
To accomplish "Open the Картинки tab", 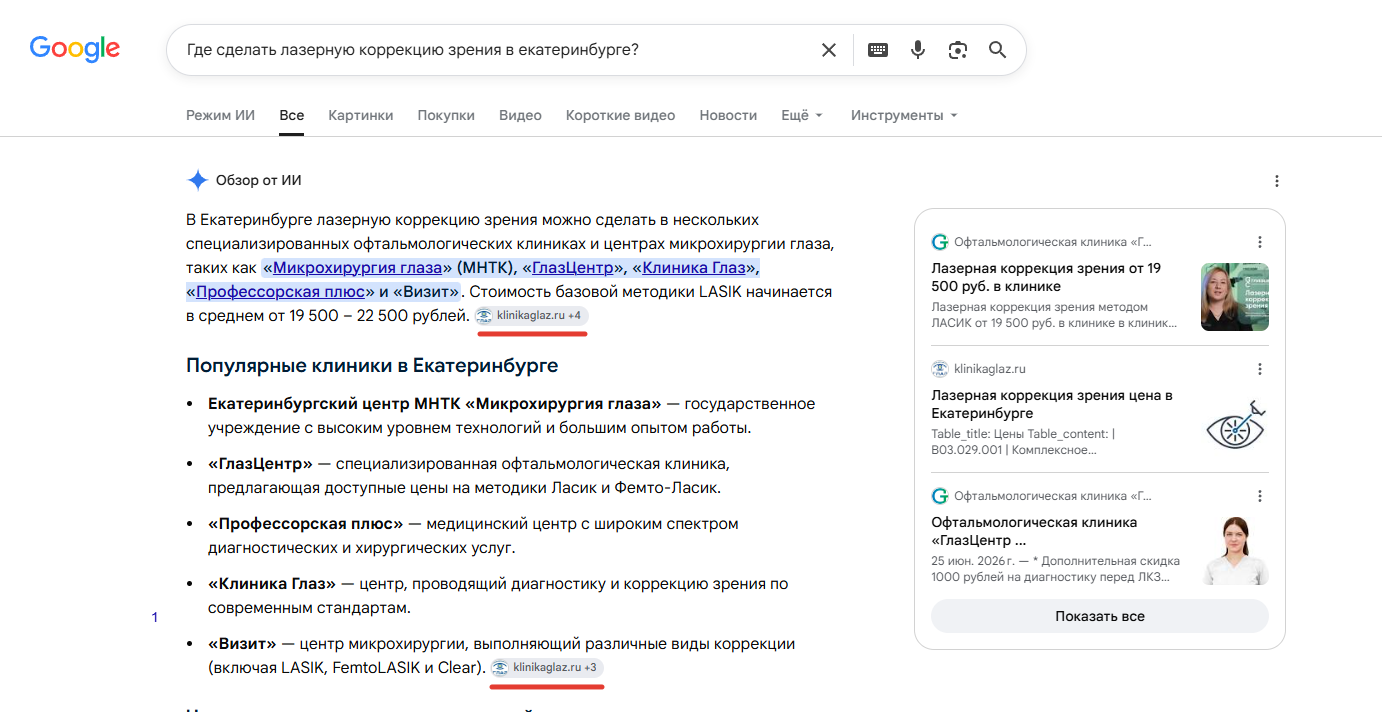I will click(361, 115).
